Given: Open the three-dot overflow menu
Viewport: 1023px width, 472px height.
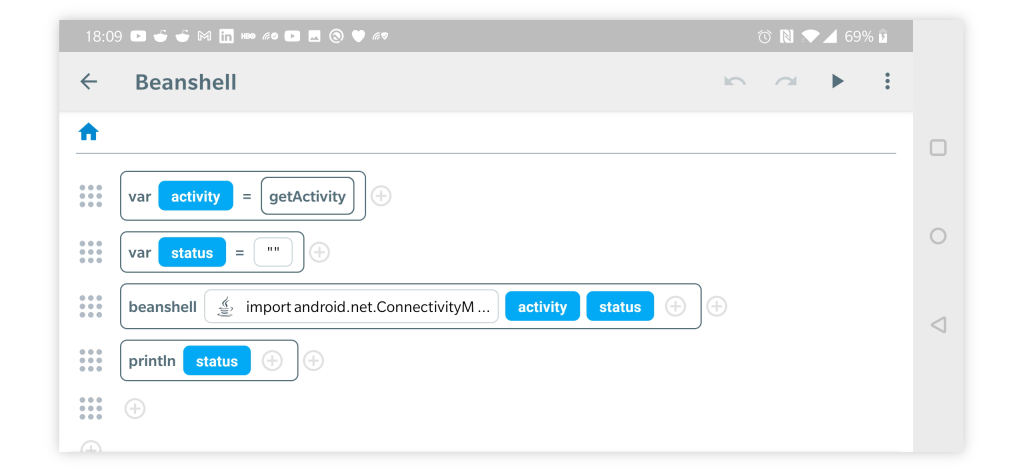Looking at the screenshot, I should click(x=887, y=82).
